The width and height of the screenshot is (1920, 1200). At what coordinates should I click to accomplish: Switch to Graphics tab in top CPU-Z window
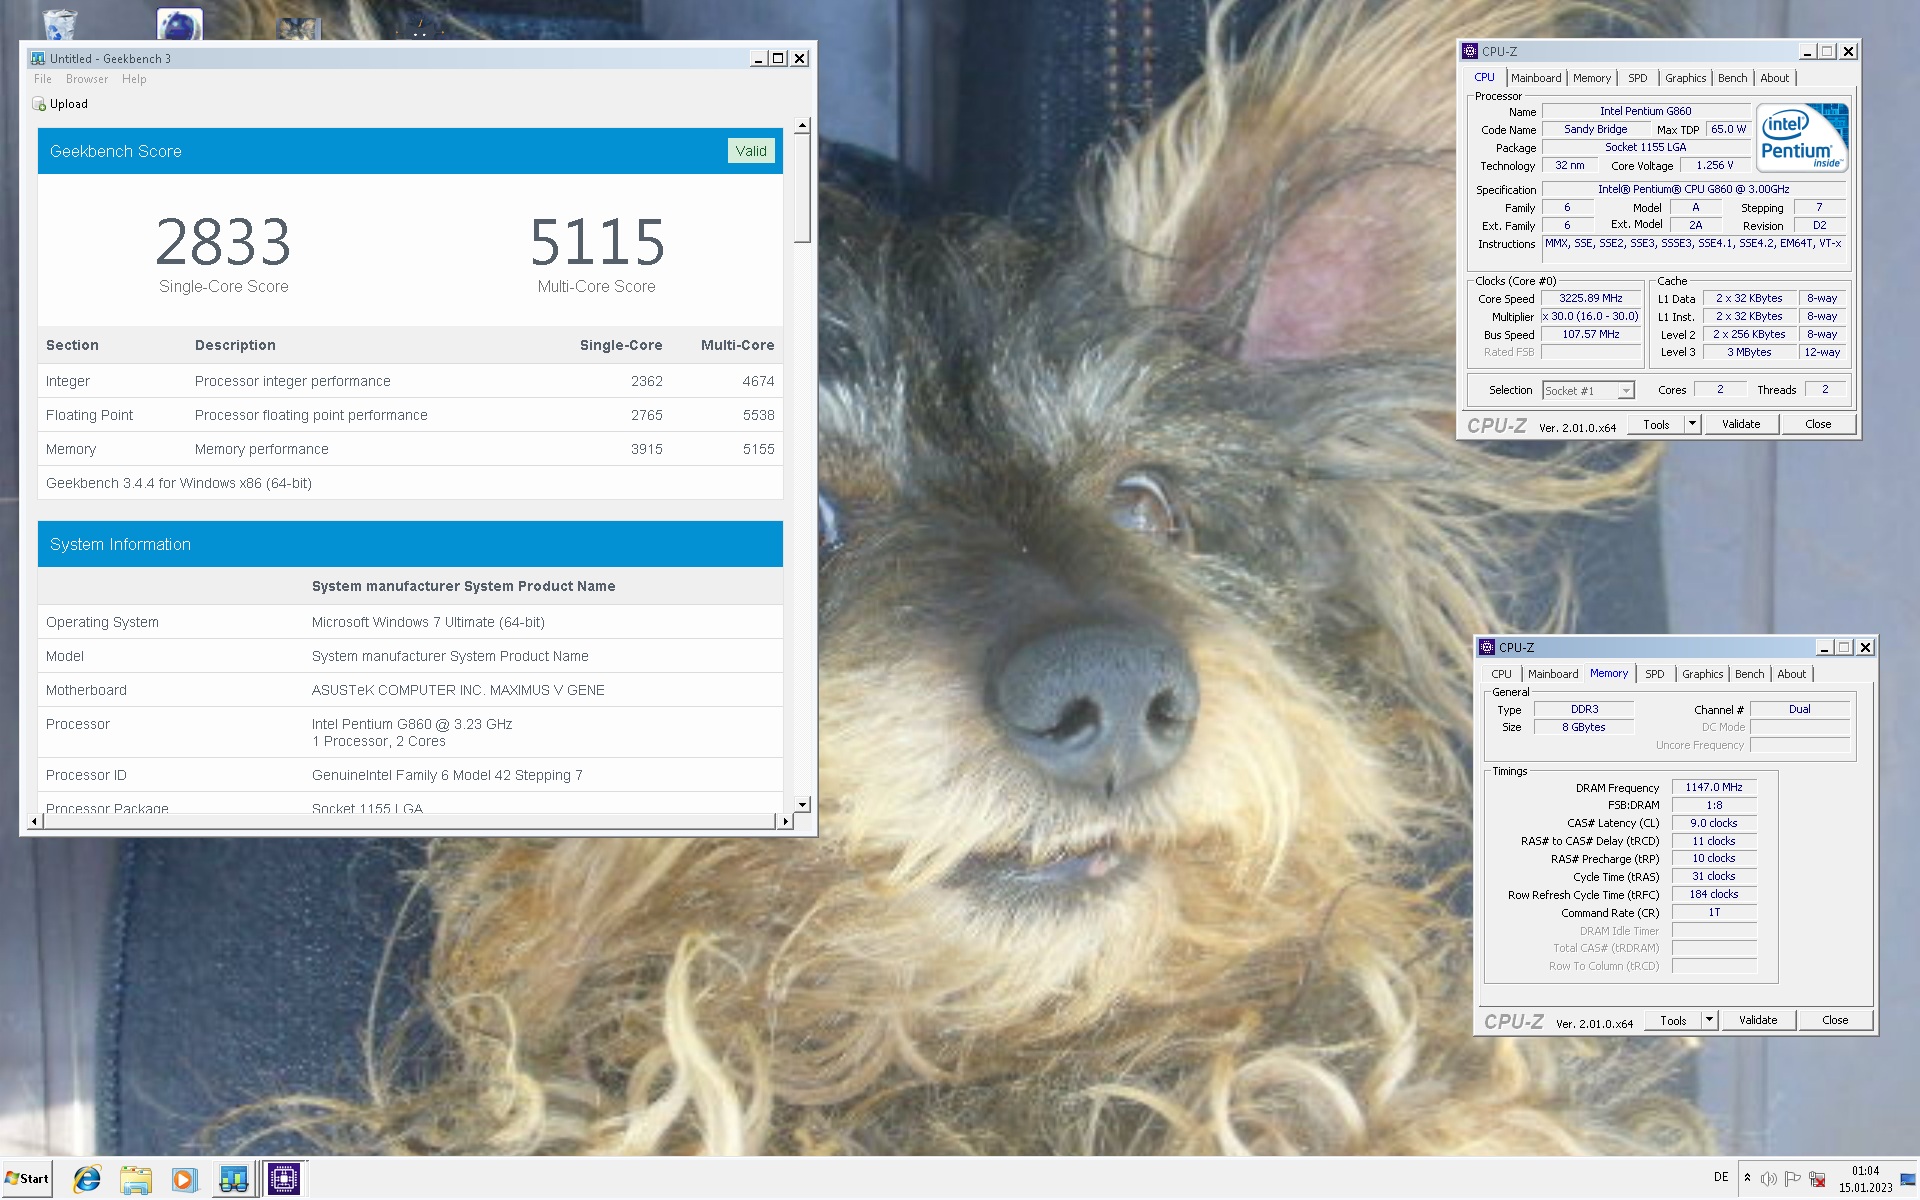point(1685,78)
